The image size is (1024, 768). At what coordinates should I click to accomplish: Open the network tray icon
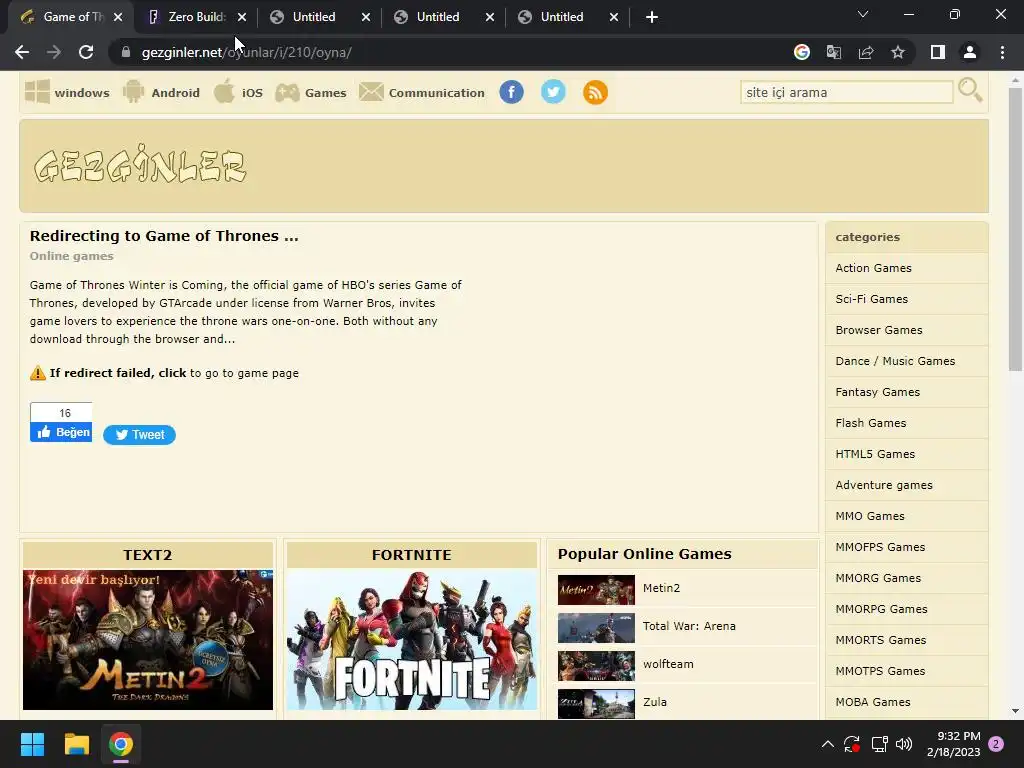(879, 744)
